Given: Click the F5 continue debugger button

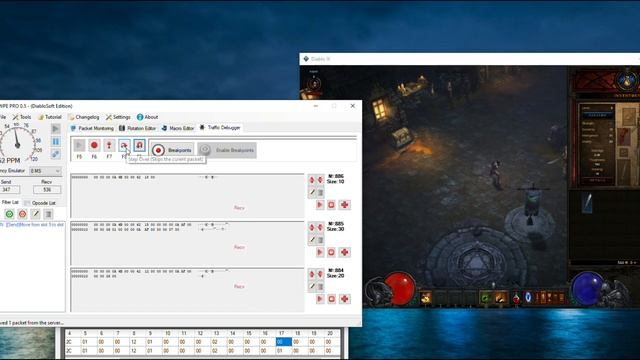Looking at the screenshot, I should 79,145.
